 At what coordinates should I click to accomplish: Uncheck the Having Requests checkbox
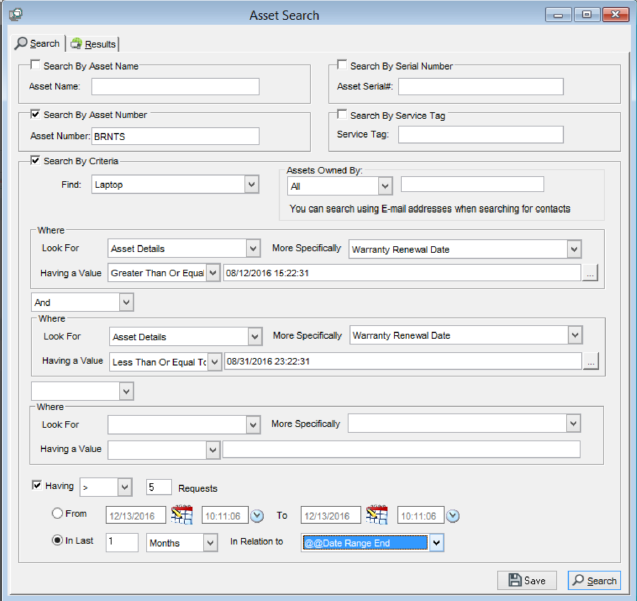pyautogui.click(x=37, y=485)
